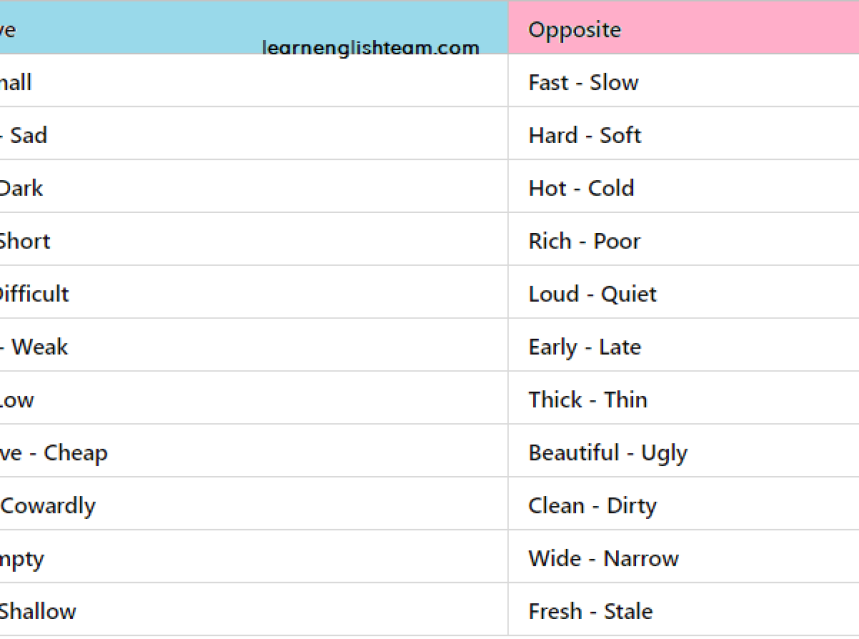This screenshot has height=639, width=859.
Task: Select the "Hot - Cold" entry
Action: coord(581,189)
